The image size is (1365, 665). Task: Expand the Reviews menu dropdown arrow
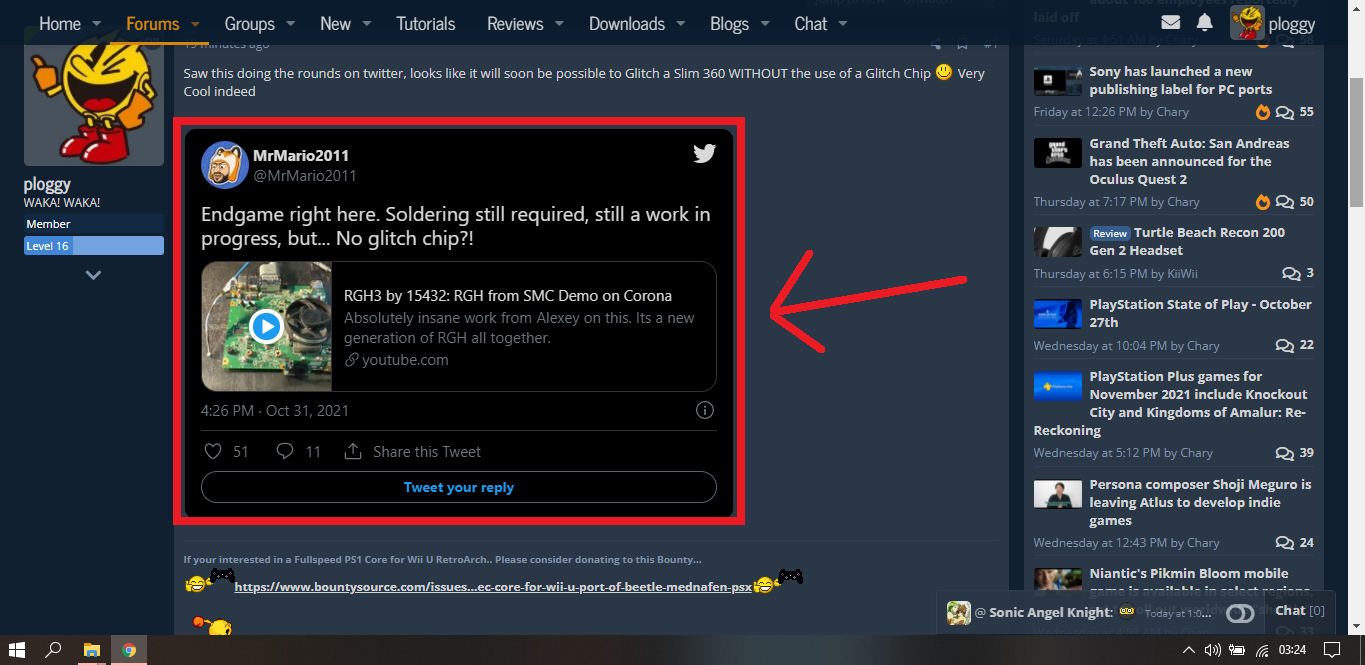click(x=559, y=23)
